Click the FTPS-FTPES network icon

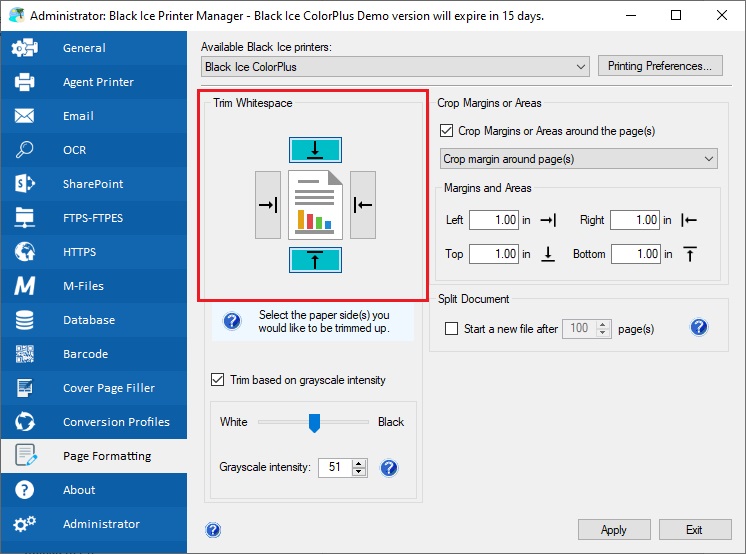(25, 218)
